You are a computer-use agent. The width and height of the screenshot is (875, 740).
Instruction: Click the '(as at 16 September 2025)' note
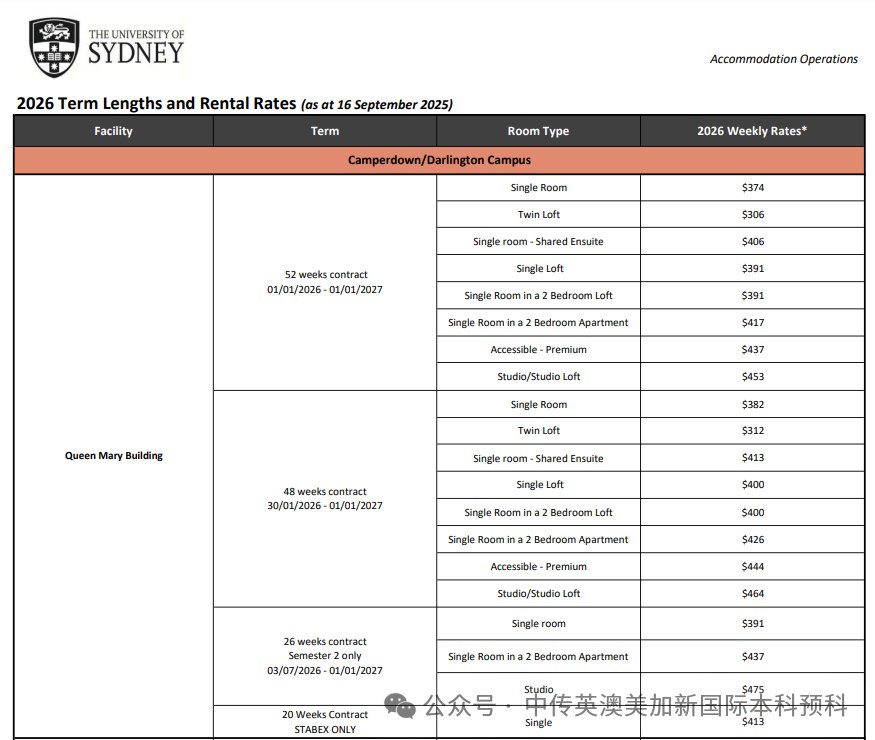click(x=377, y=105)
